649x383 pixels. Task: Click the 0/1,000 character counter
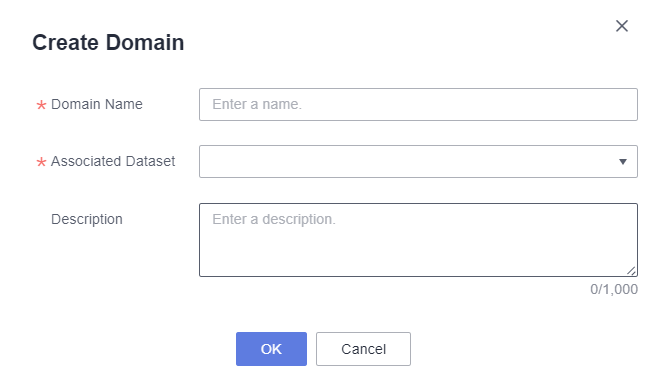pos(614,289)
